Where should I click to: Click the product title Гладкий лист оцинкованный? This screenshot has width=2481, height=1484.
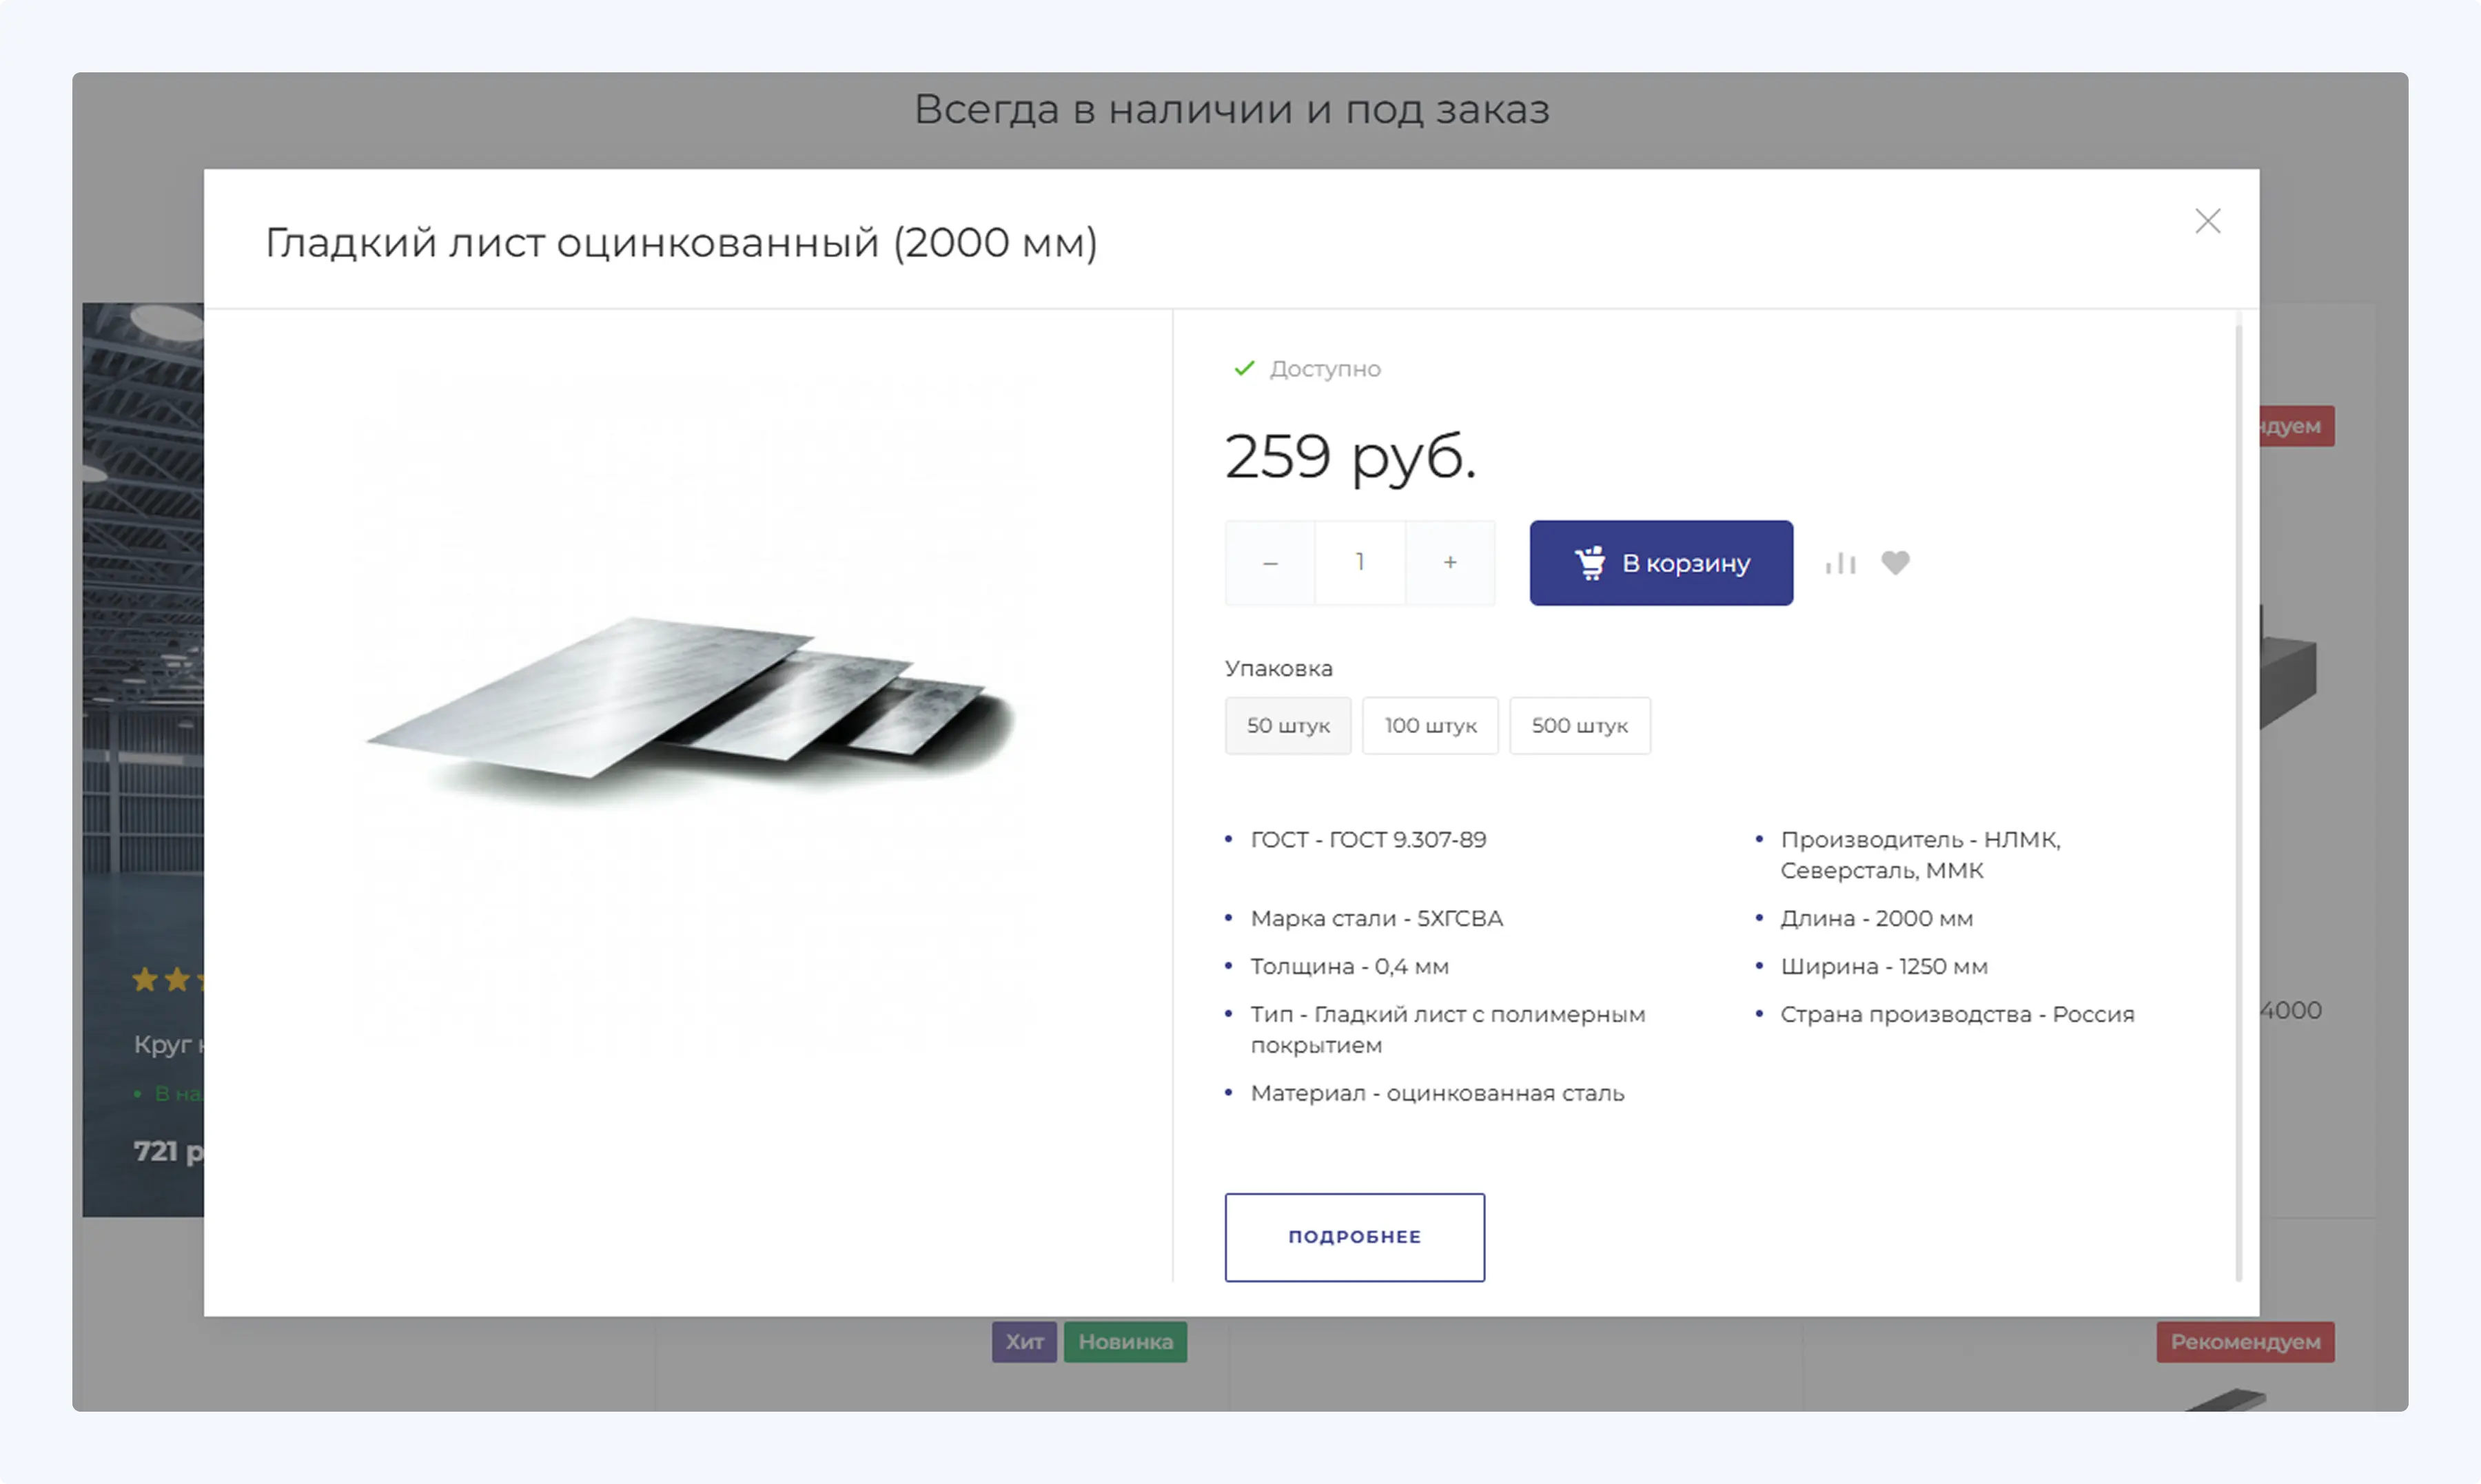(x=681, y=243)
